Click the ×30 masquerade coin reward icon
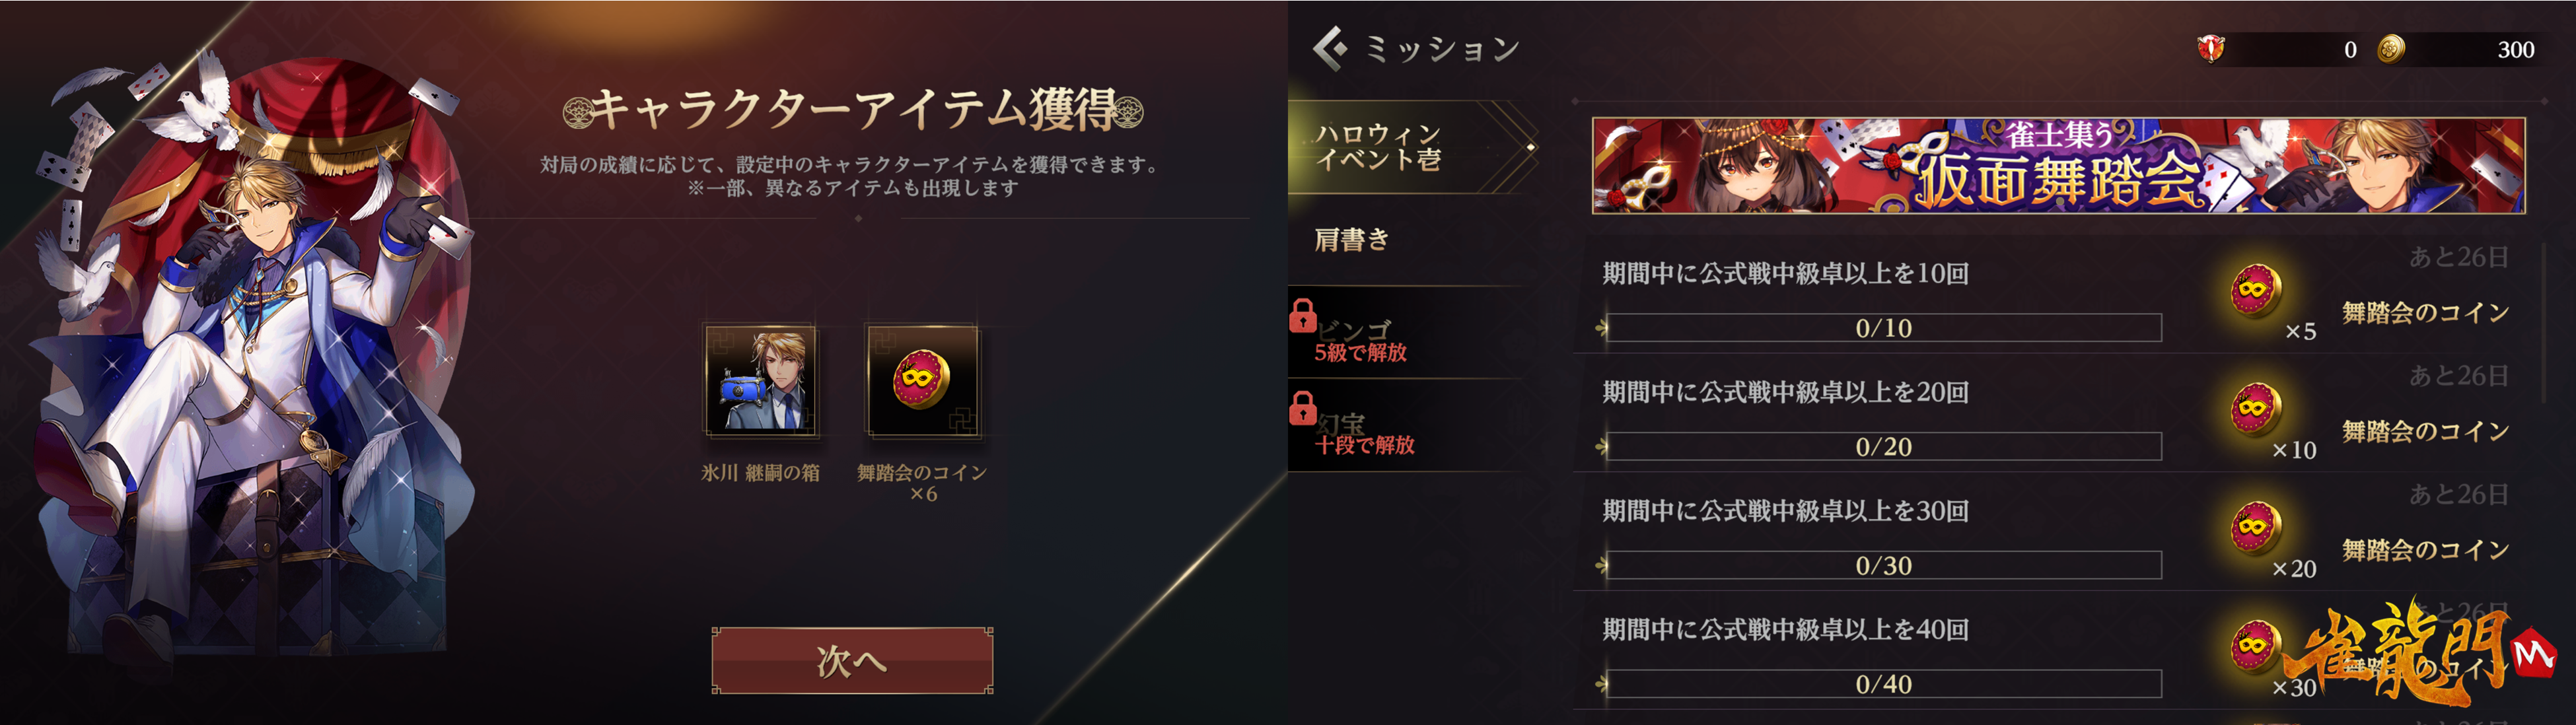The width and height of the screenshot is (2576, 725). [x=2255, y=646]
